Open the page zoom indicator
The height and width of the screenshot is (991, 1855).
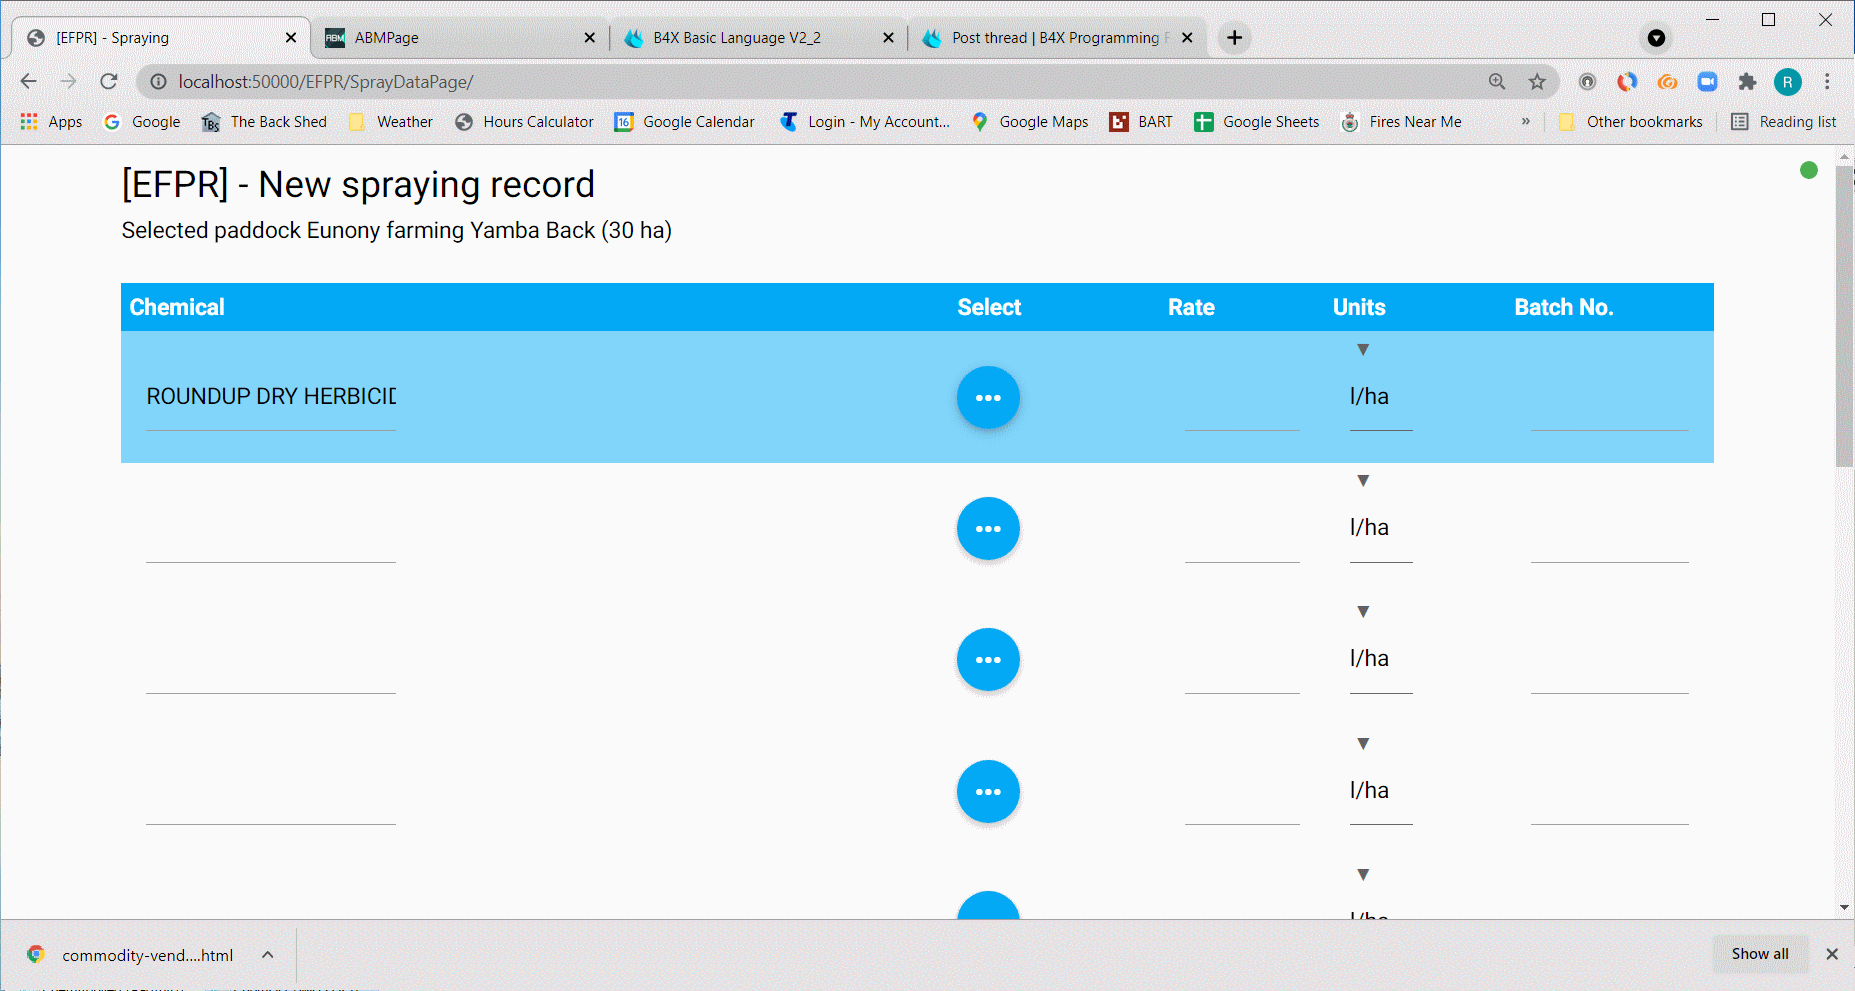tap(1497, 82)
